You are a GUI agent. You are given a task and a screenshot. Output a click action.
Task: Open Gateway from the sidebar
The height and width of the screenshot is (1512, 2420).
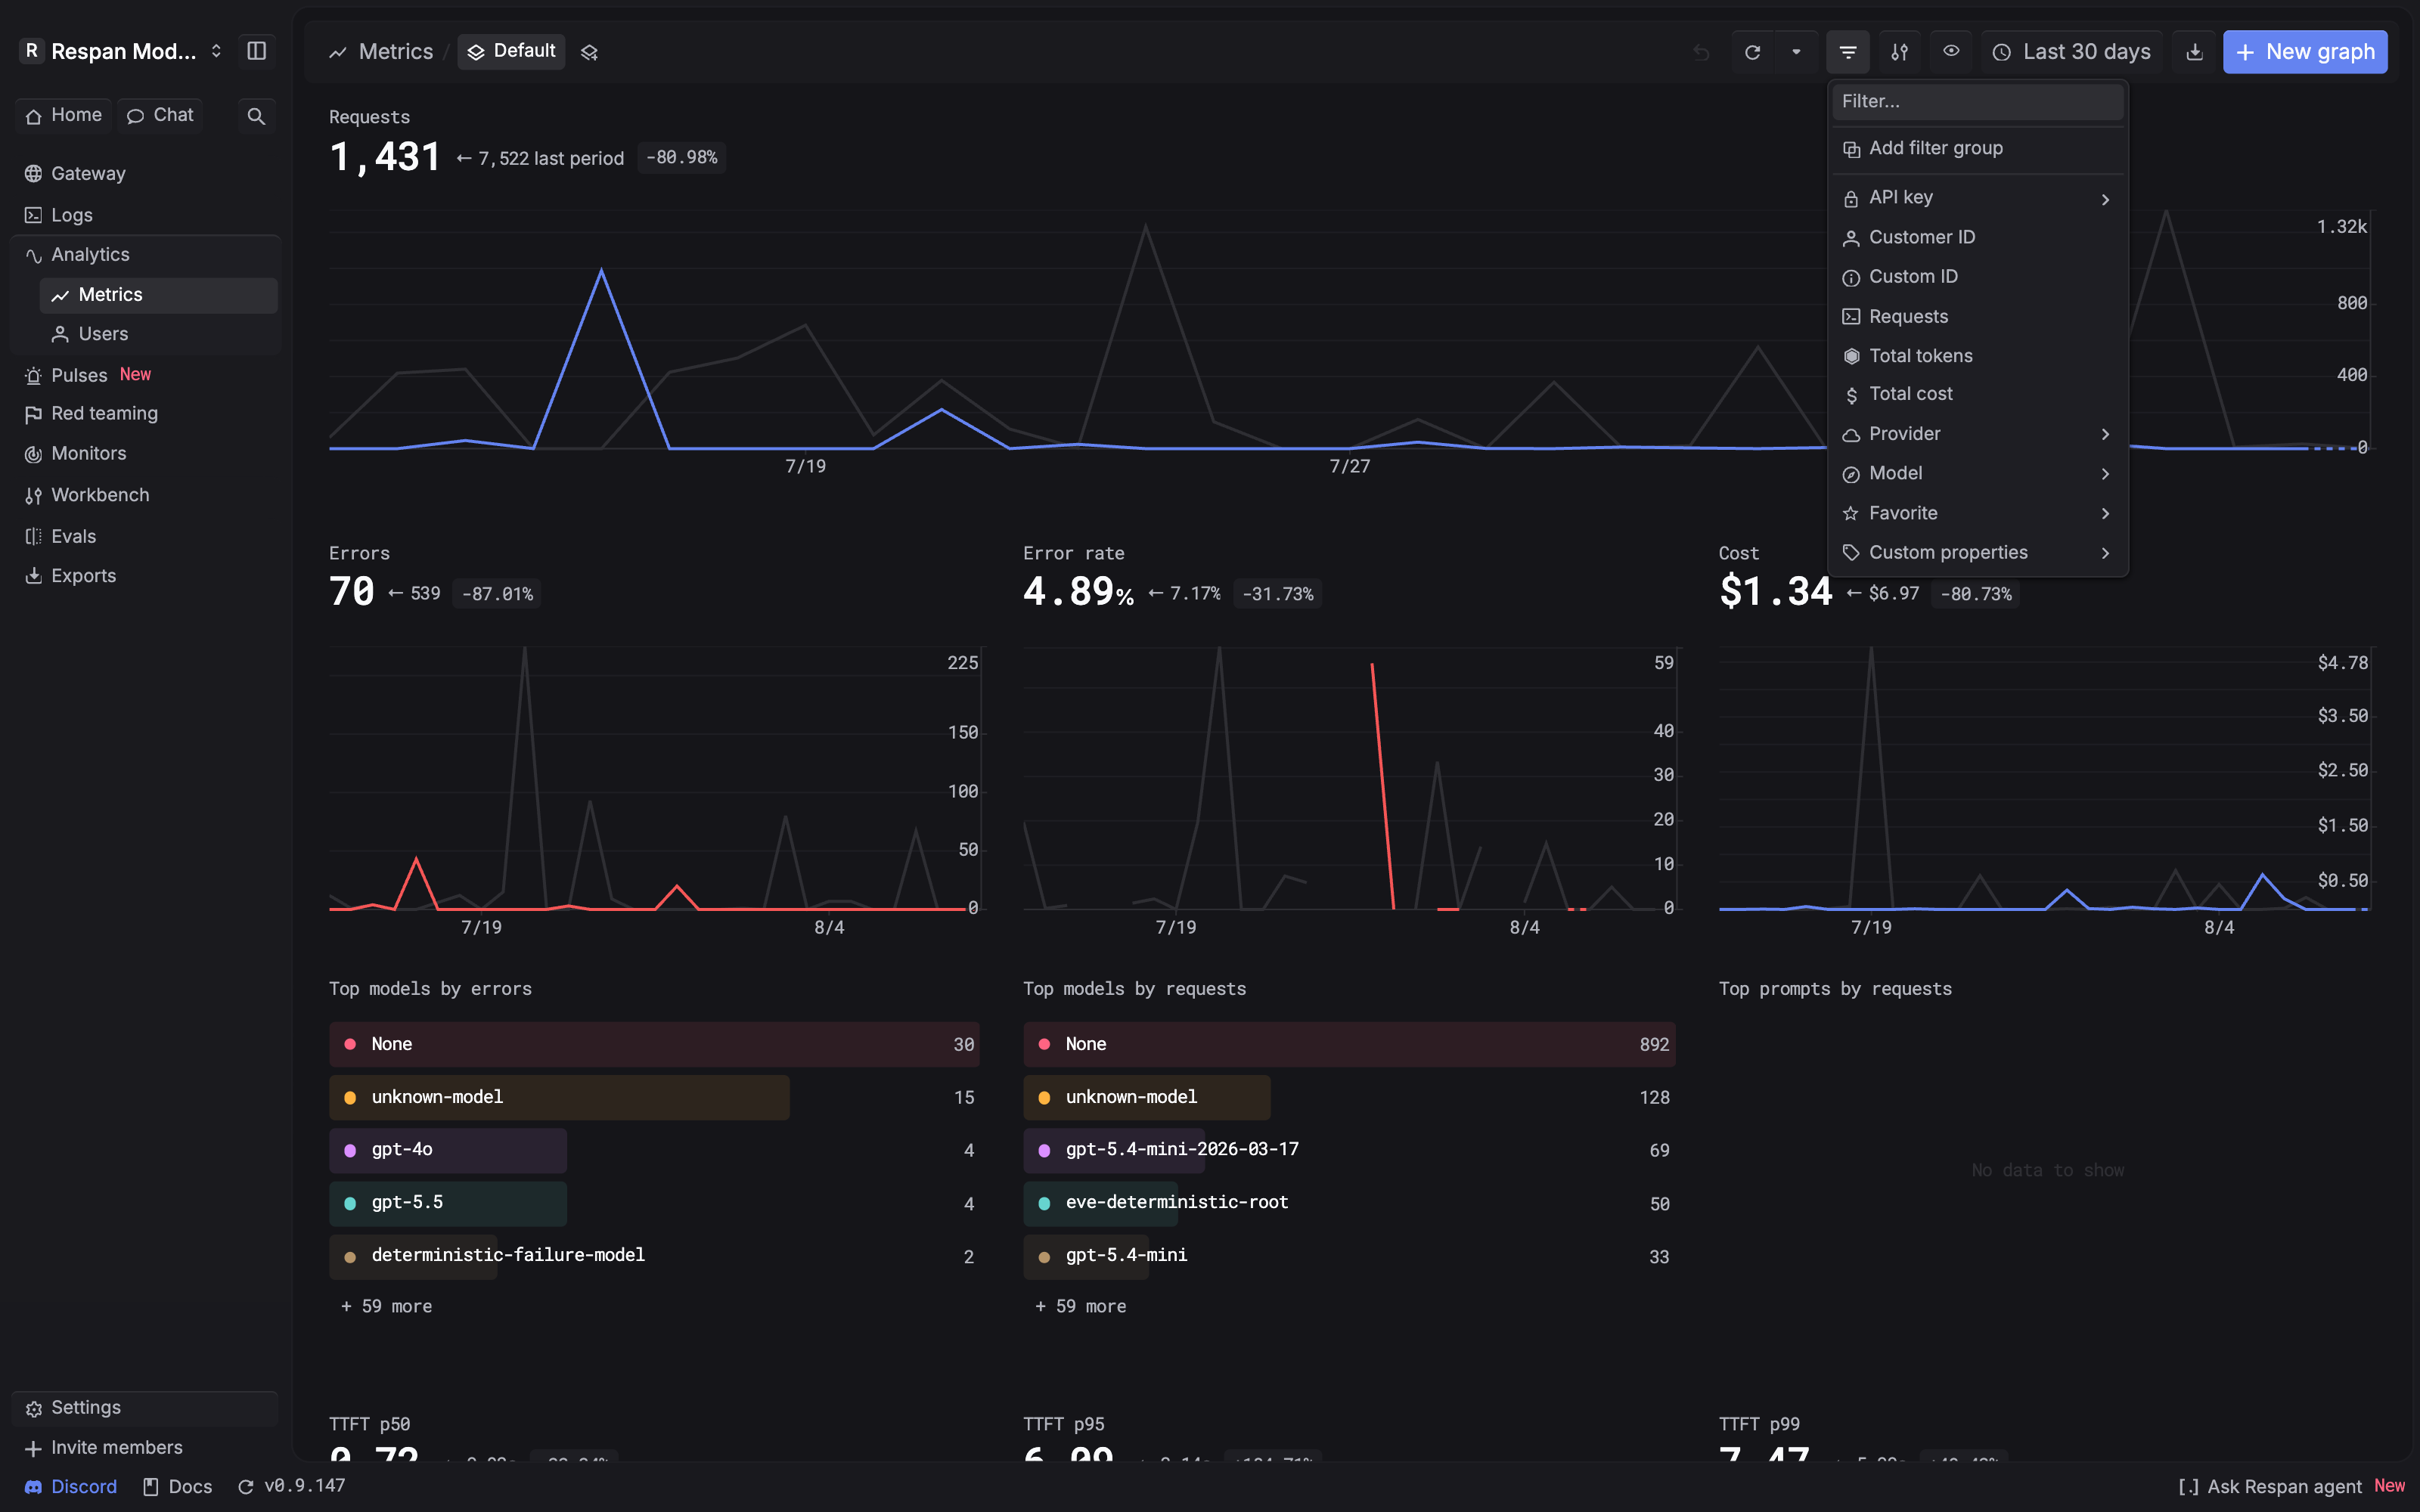coord(145,173)
